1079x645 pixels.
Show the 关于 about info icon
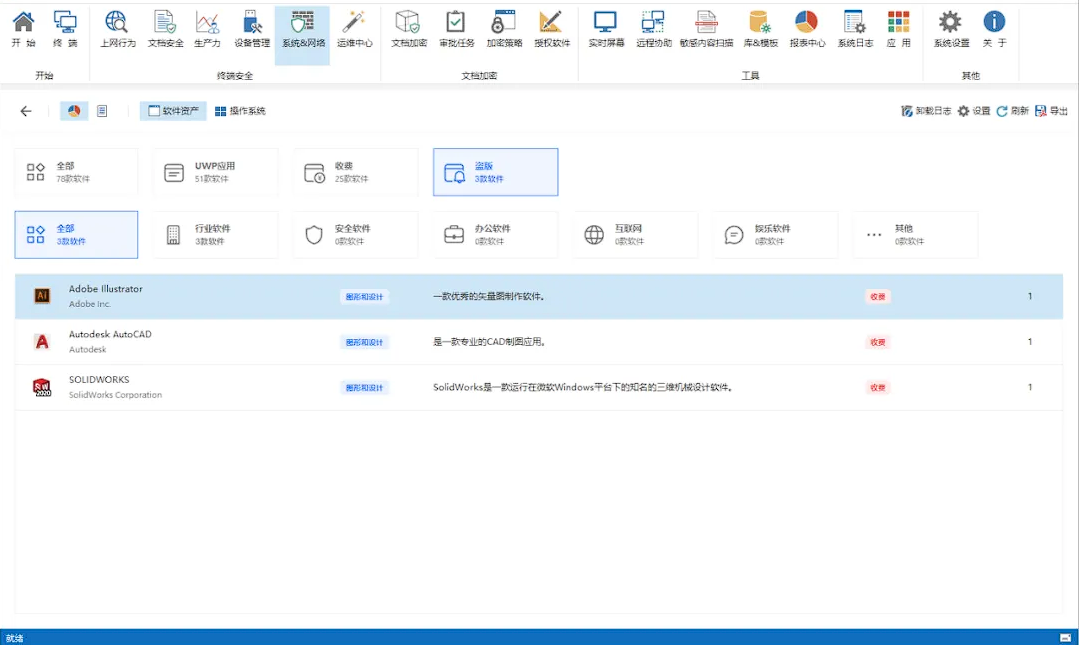point(994,30)
